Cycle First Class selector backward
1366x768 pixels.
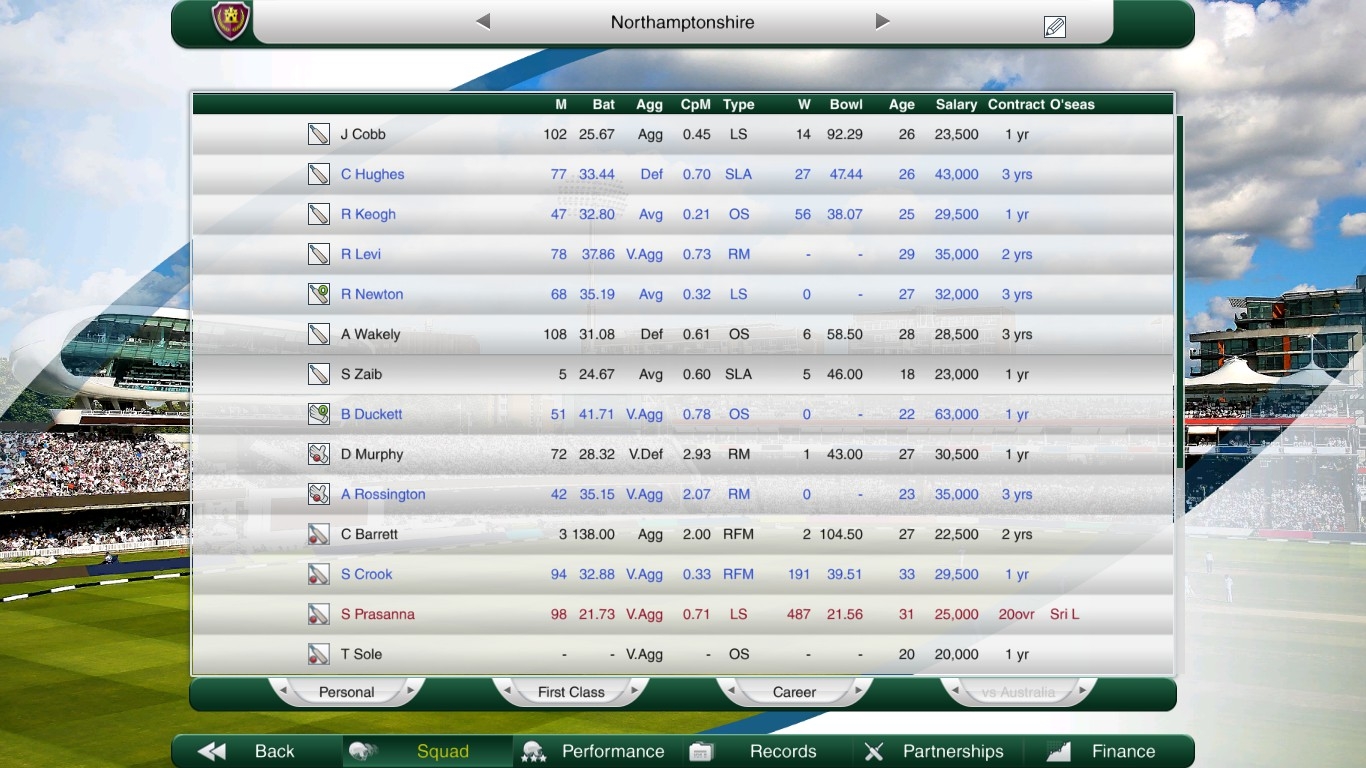point(507,691)
